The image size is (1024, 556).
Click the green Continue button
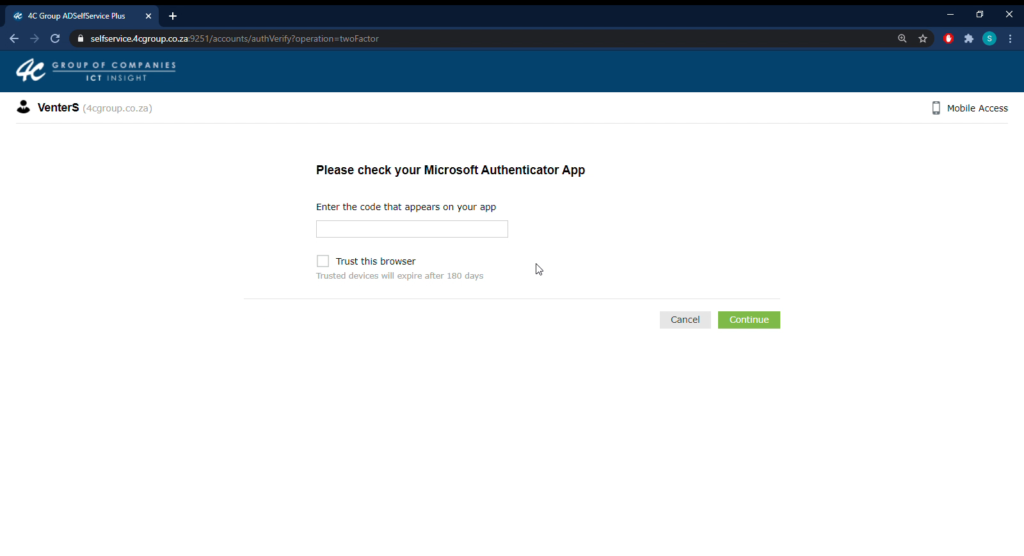(749, 319)
